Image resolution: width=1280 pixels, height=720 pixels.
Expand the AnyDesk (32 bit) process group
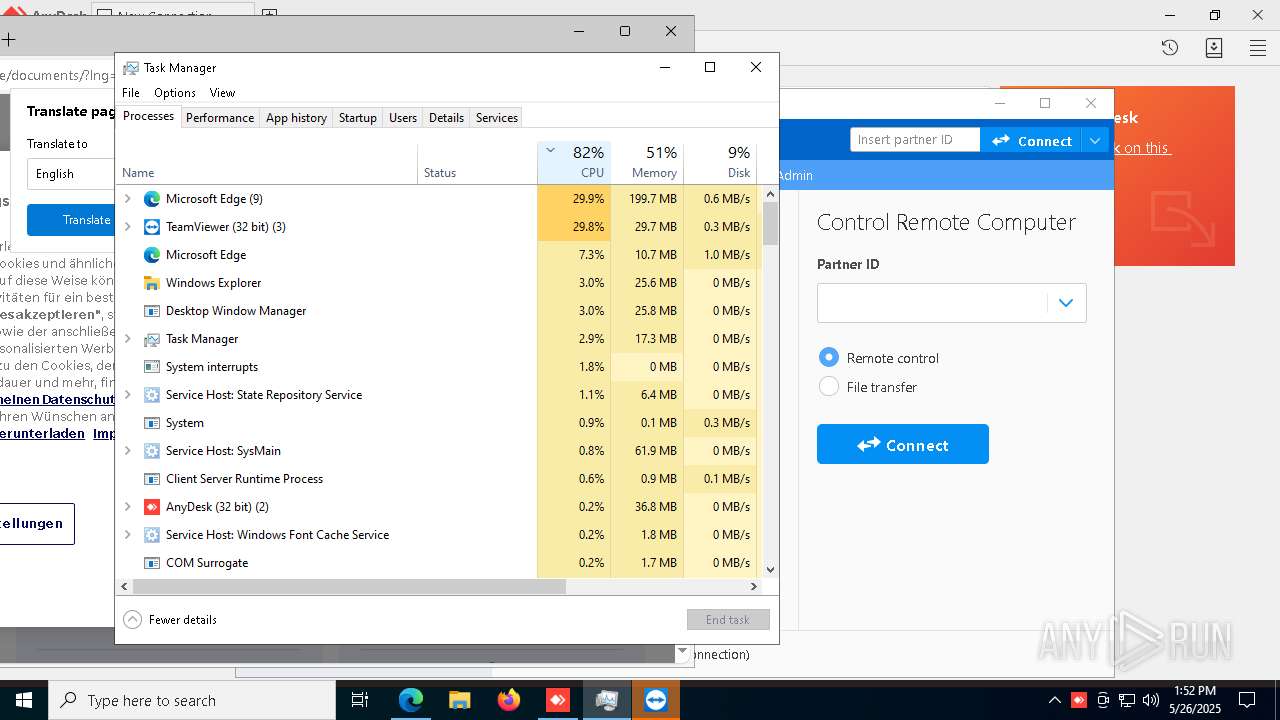pos(127,507)
